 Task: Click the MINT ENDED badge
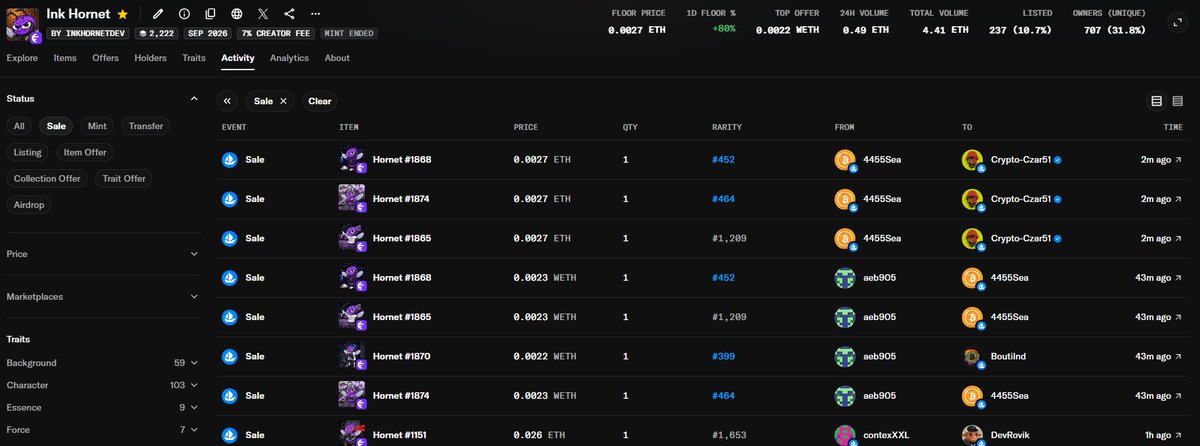pos(349,33)
